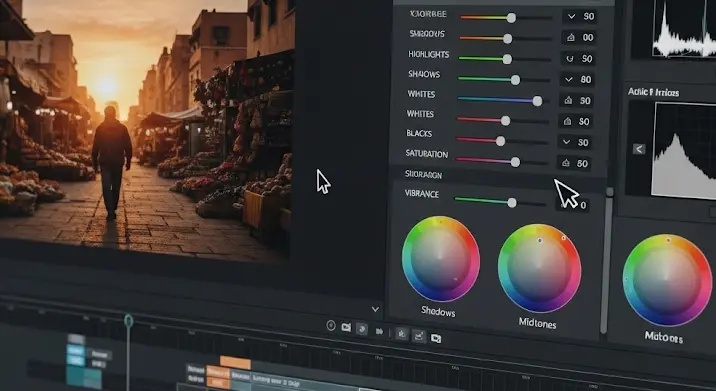Click the Adic Frrizas panel title
Screen dimensions: 716x391
[653, 92]
